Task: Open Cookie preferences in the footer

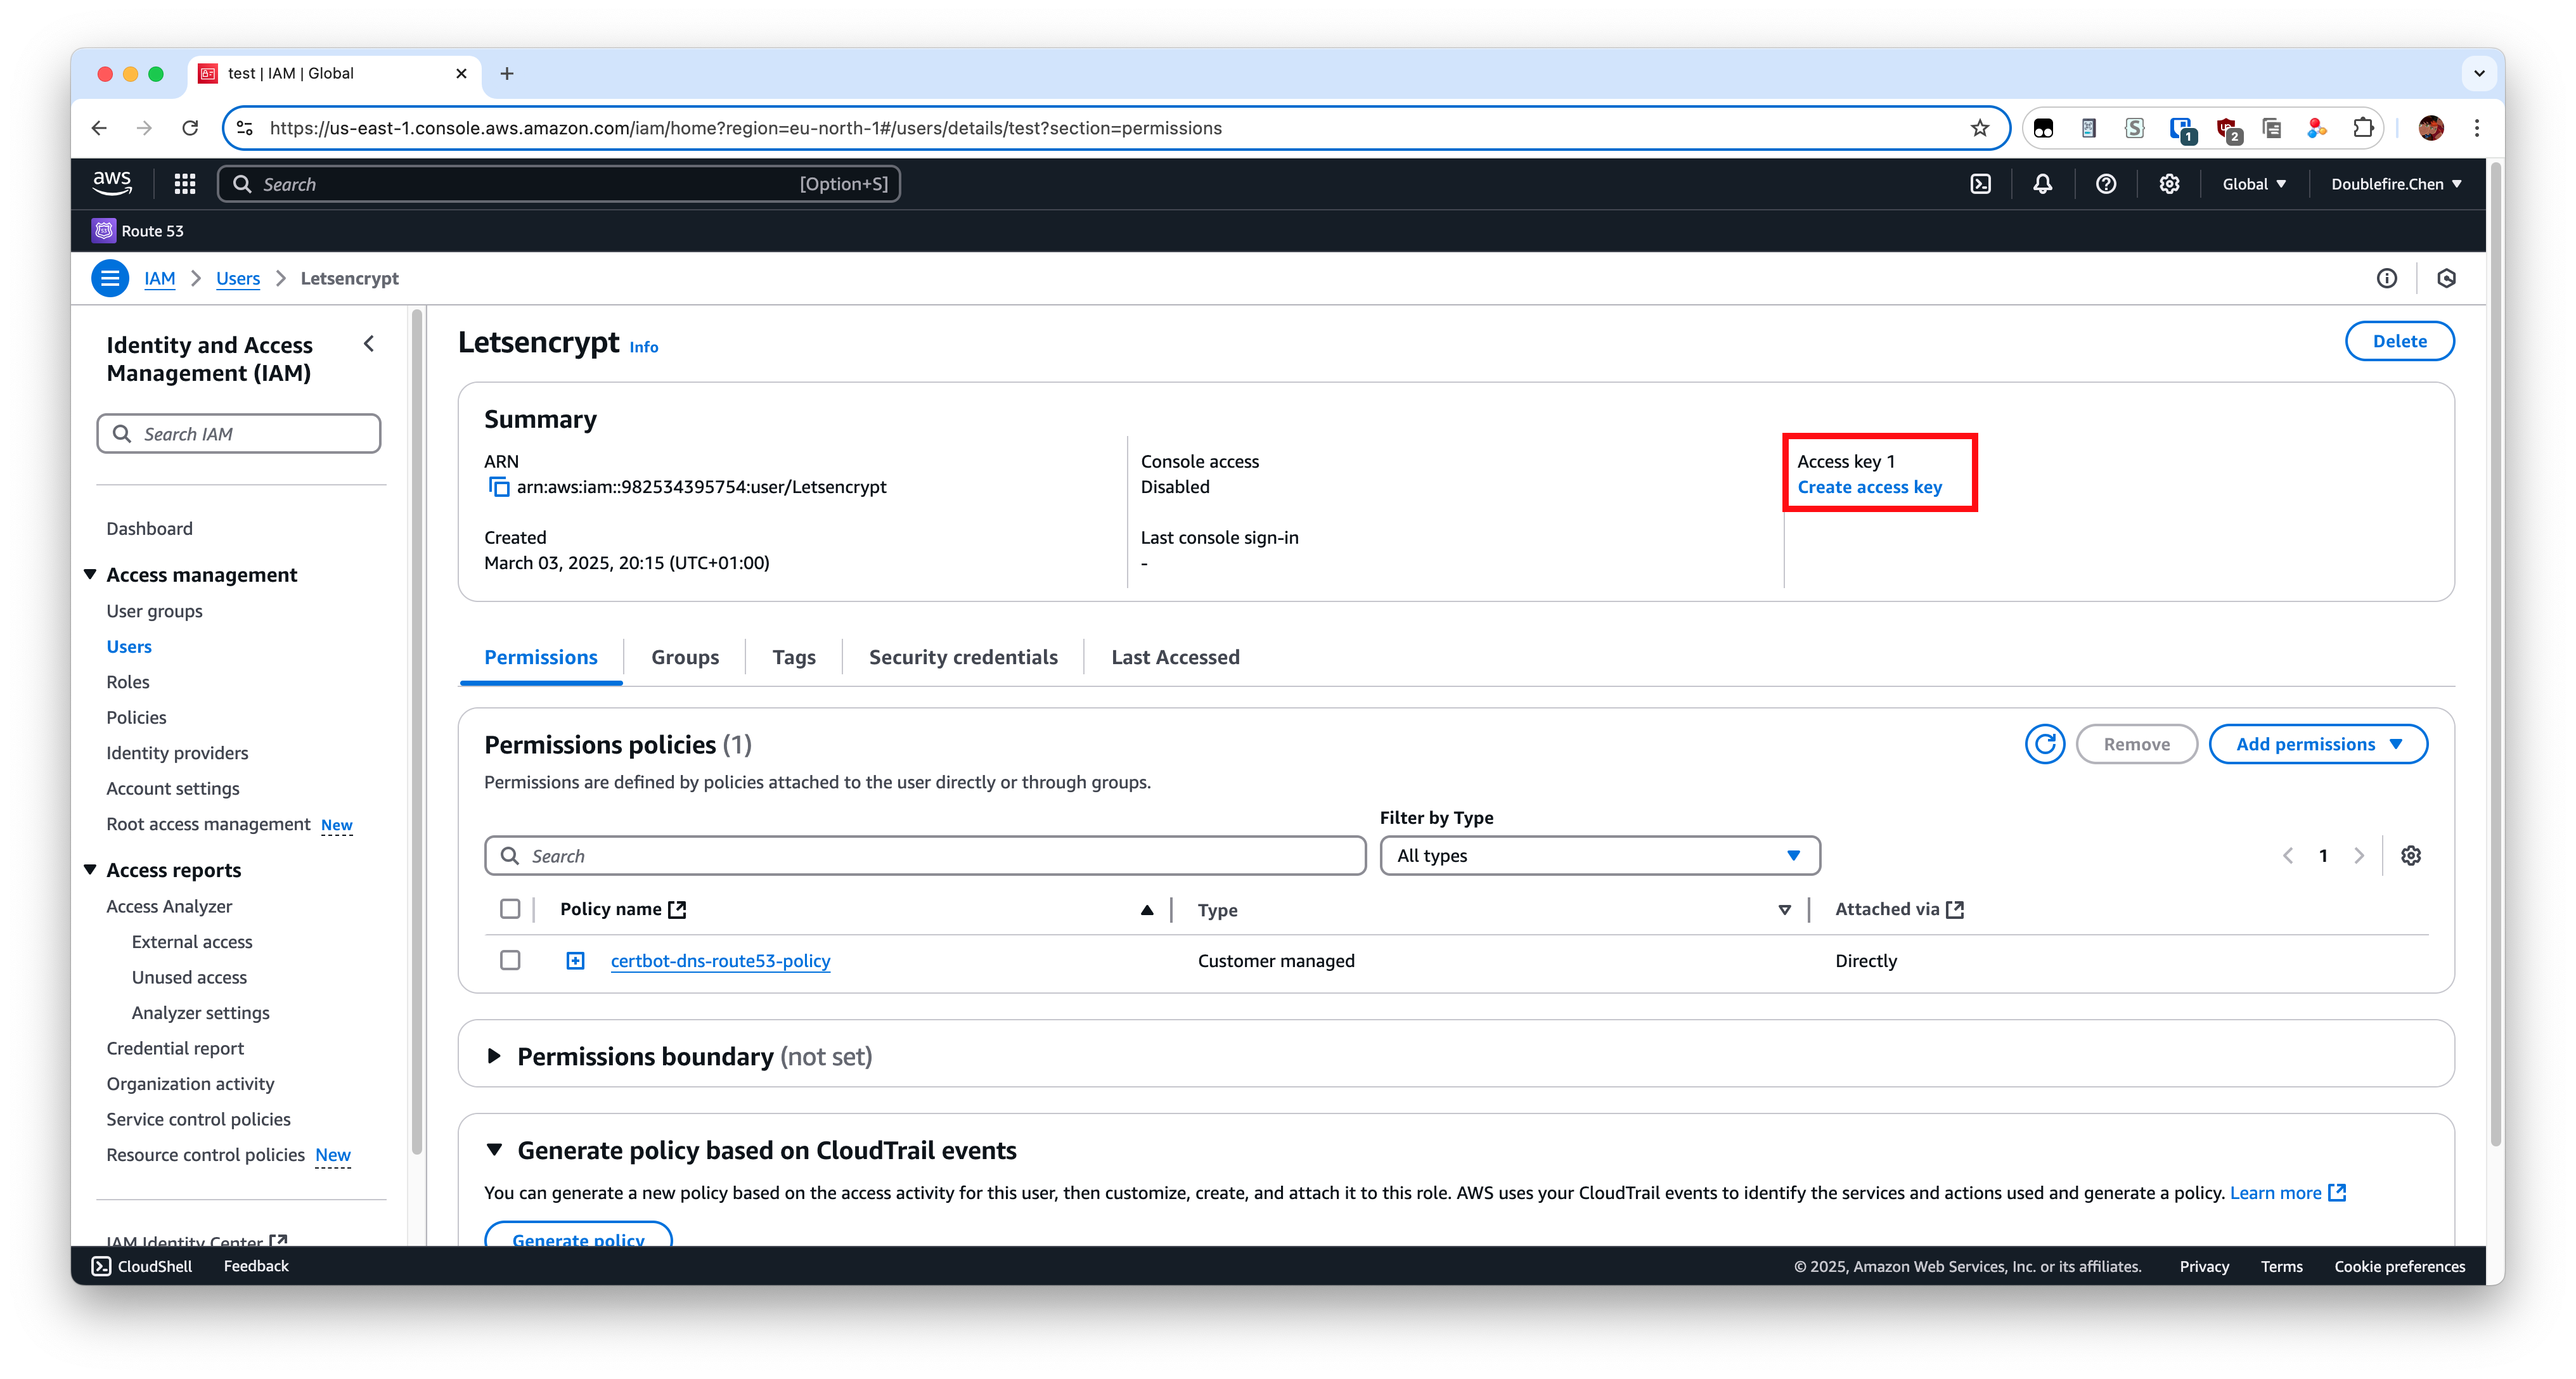Action: point(2400,1266)
